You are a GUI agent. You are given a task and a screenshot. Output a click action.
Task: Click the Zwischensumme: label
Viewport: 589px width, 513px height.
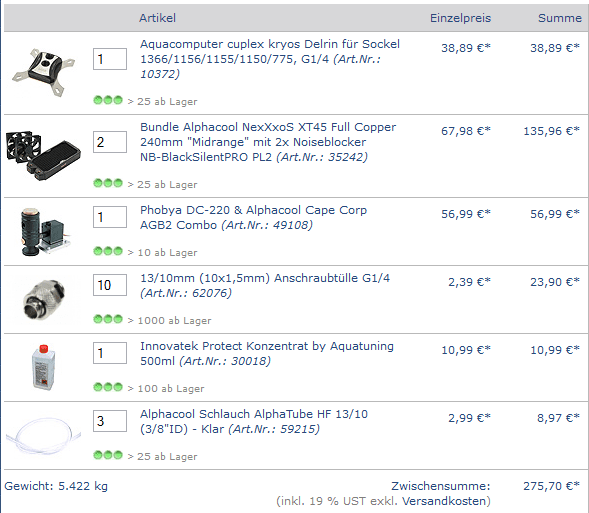[441, 486]
